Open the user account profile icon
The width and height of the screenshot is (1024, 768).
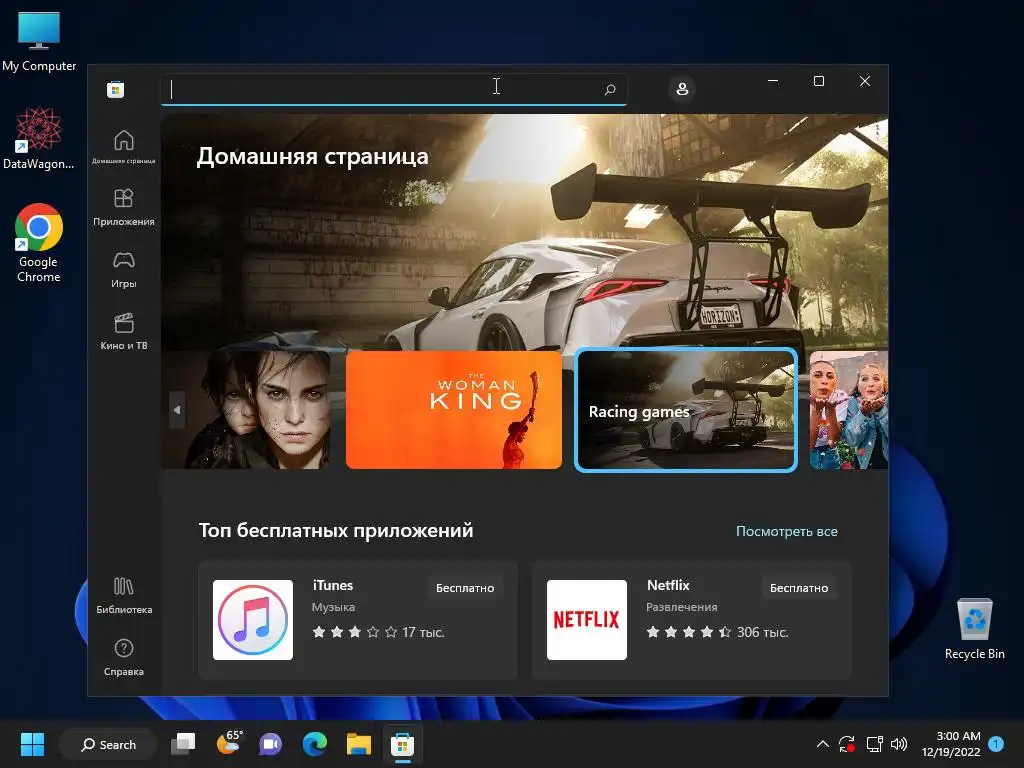click(x=682, y=89)
